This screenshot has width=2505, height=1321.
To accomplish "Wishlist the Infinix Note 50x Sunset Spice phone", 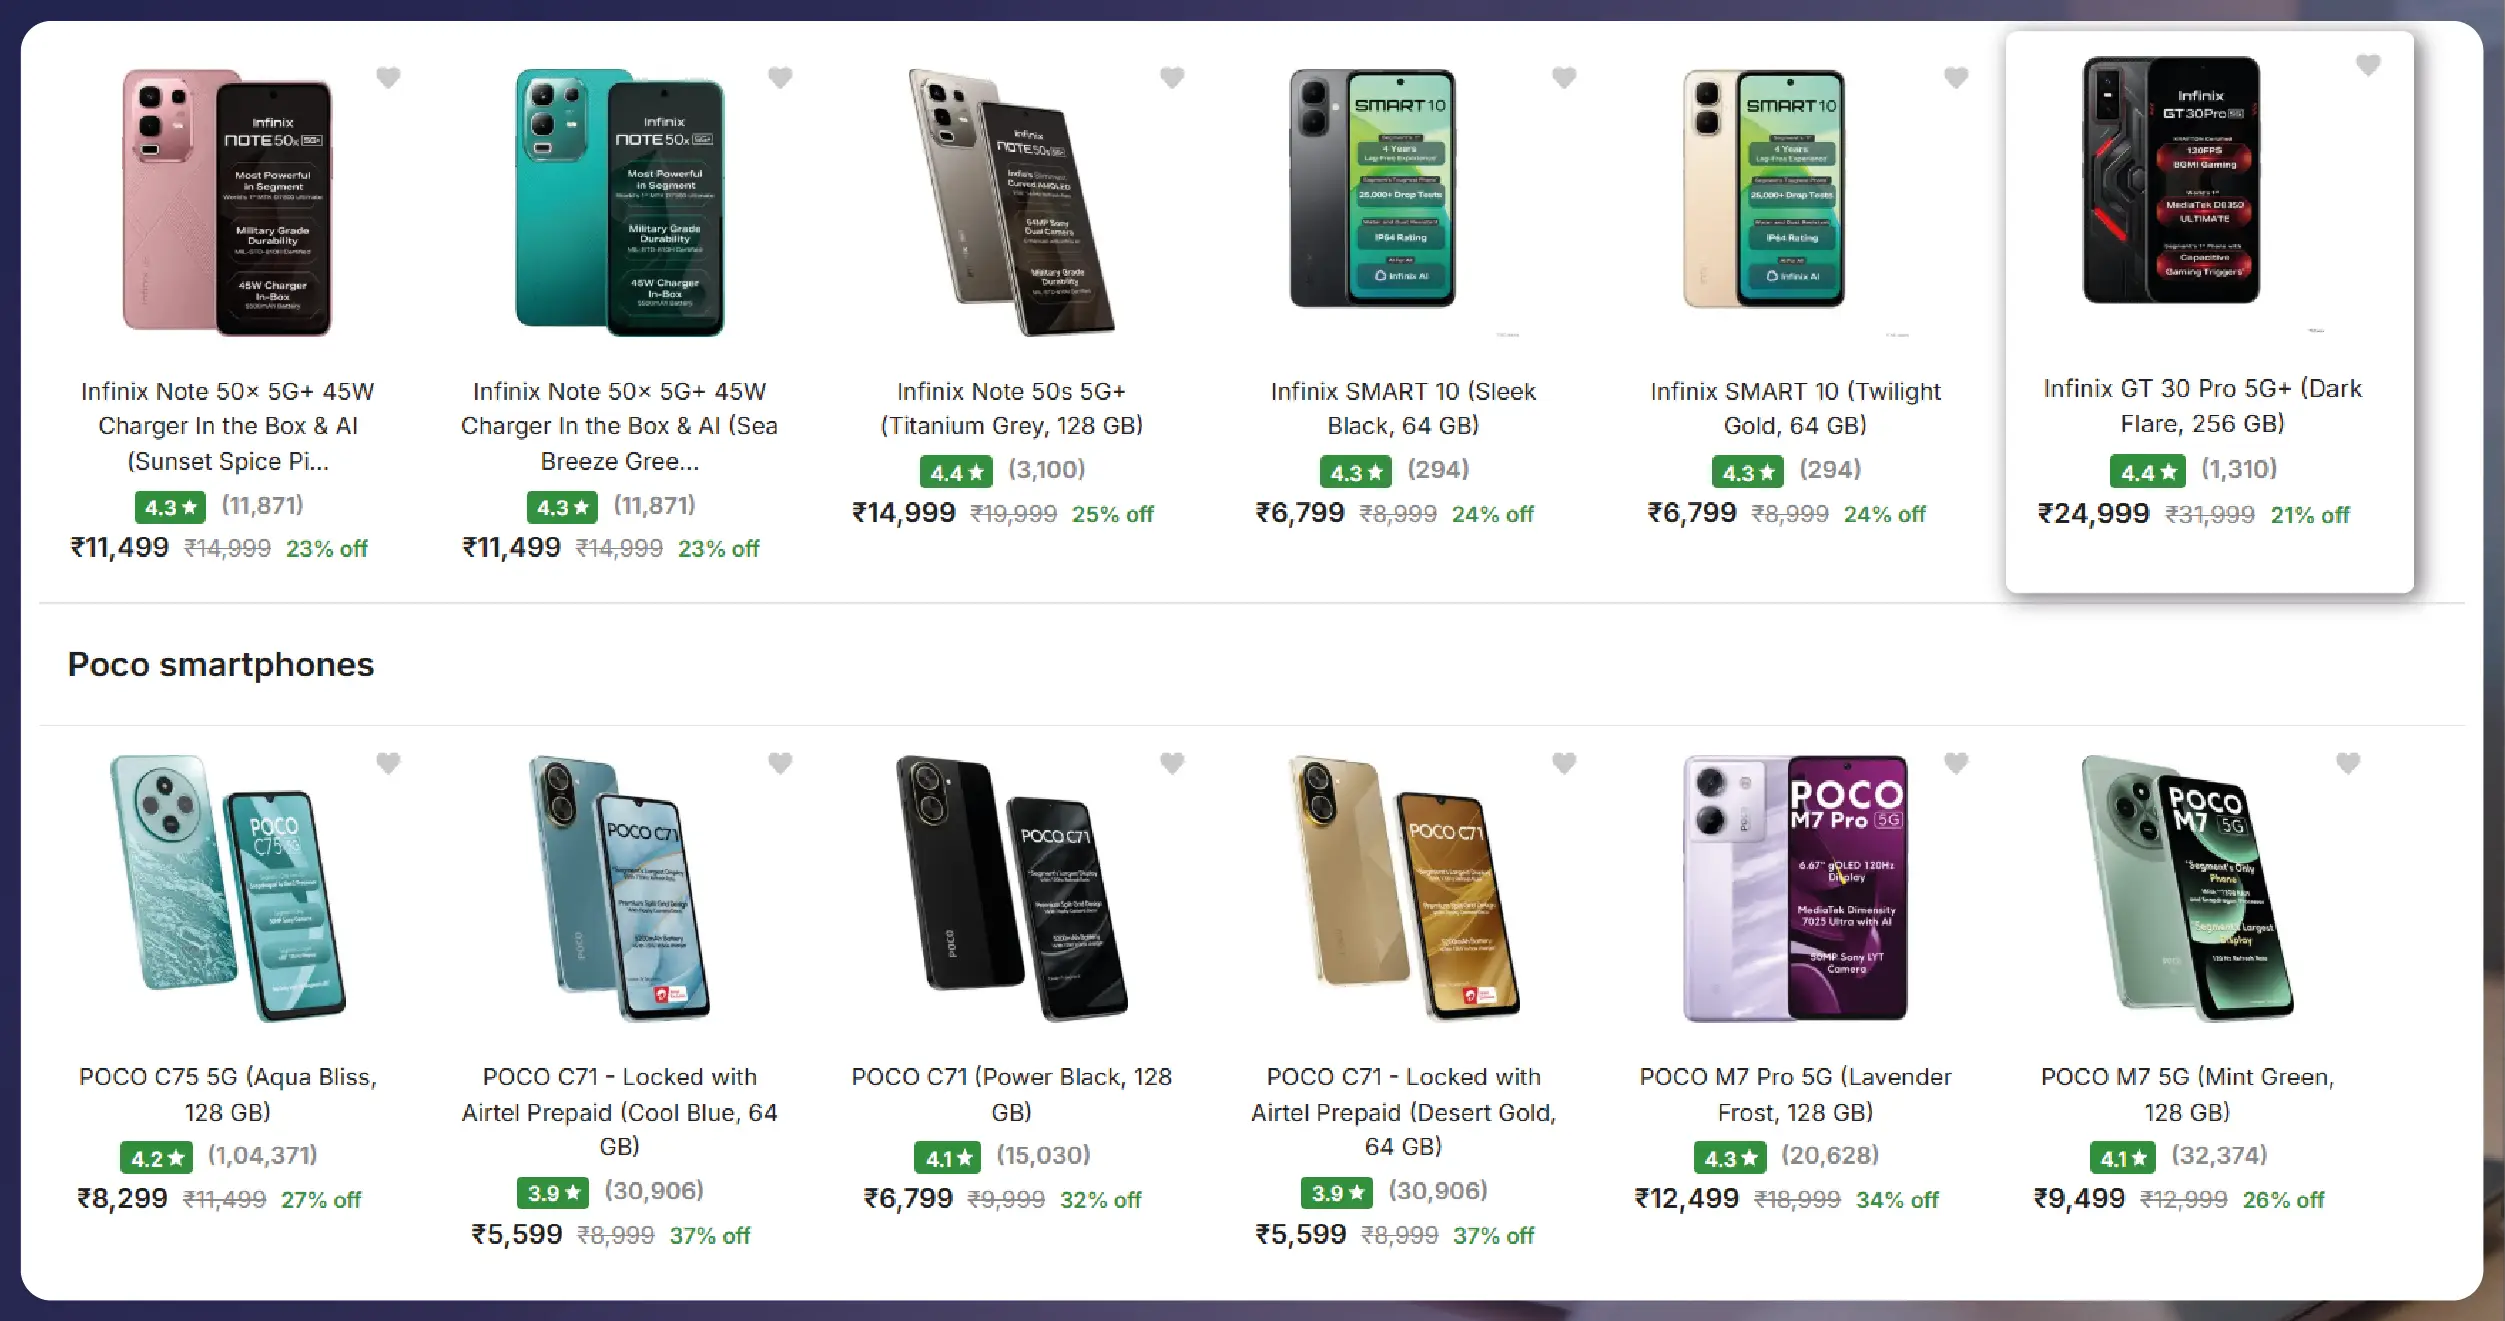I will click(388, 77).
